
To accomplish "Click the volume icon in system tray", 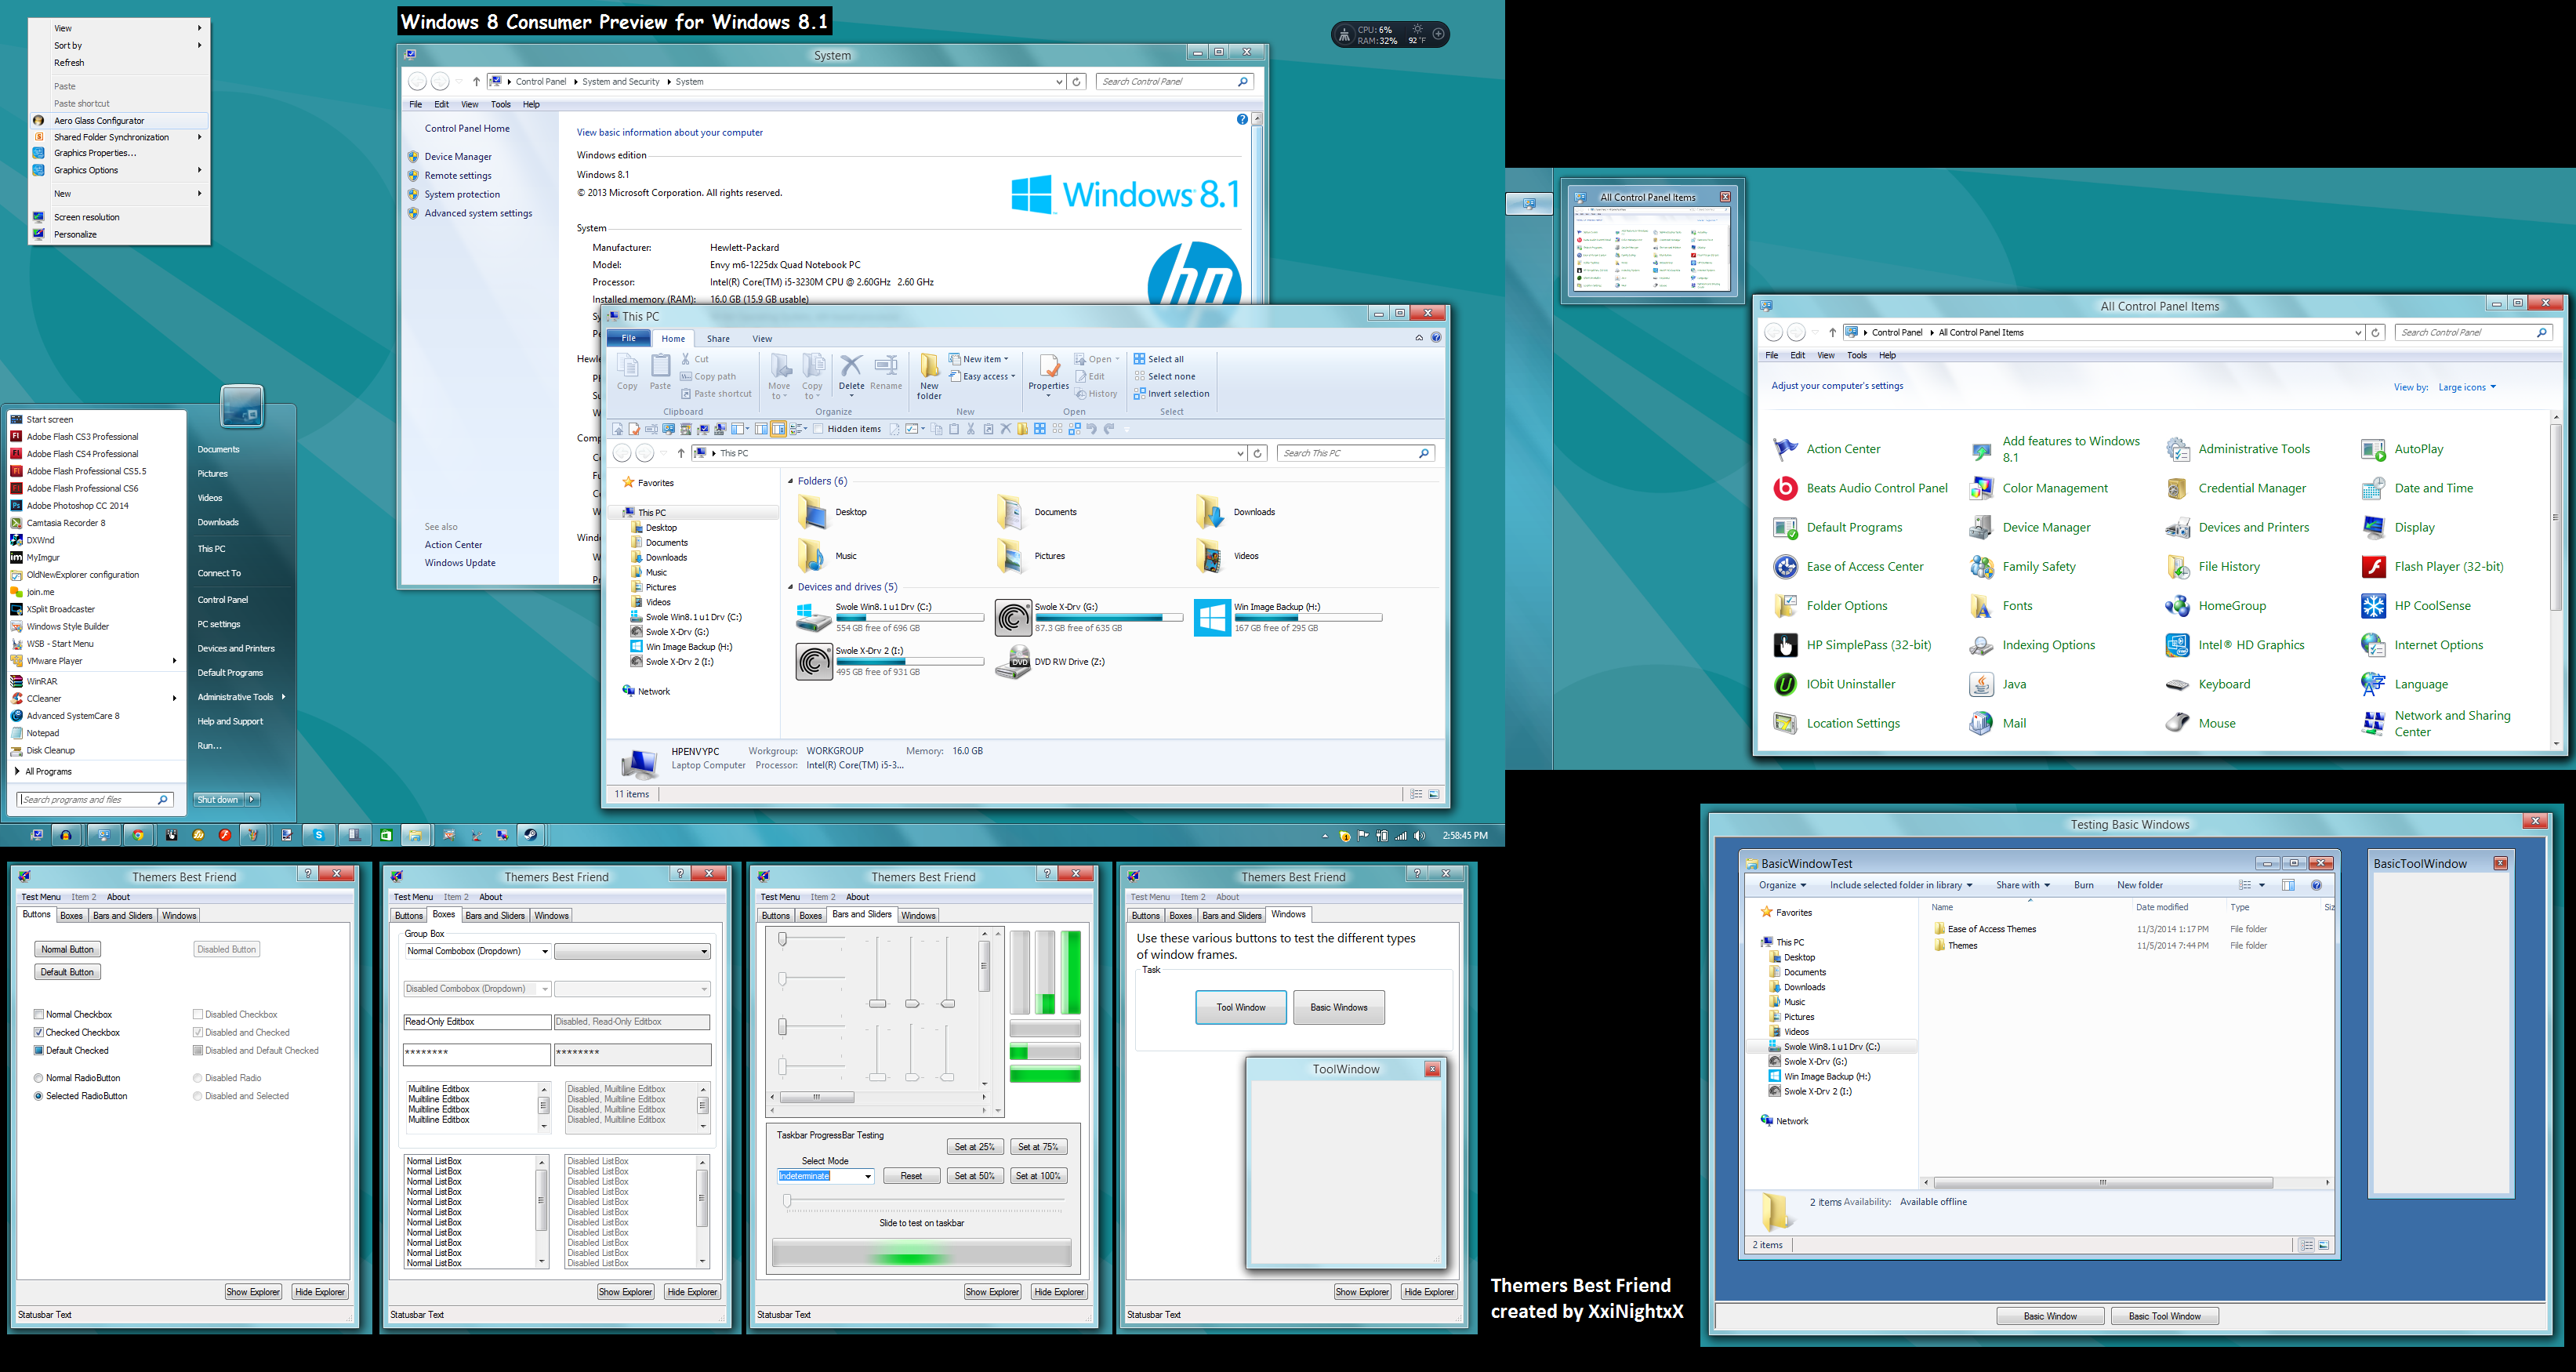I will (x=1419, y=836).
